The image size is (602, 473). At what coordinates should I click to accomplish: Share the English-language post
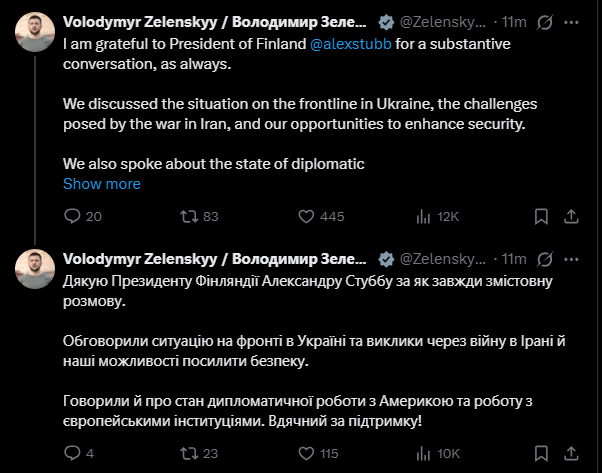(571, 216)
